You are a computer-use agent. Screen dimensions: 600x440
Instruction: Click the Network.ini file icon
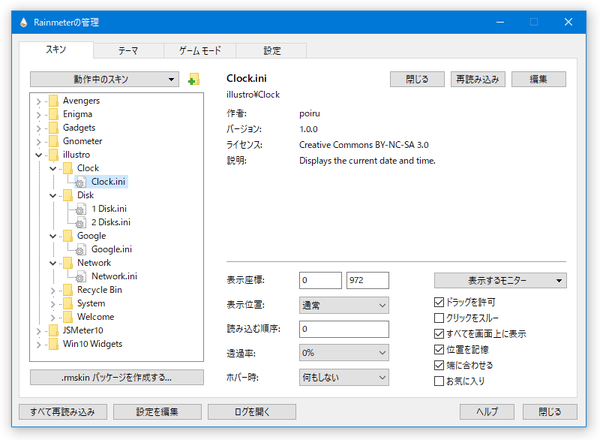click(x=81, y=276)
